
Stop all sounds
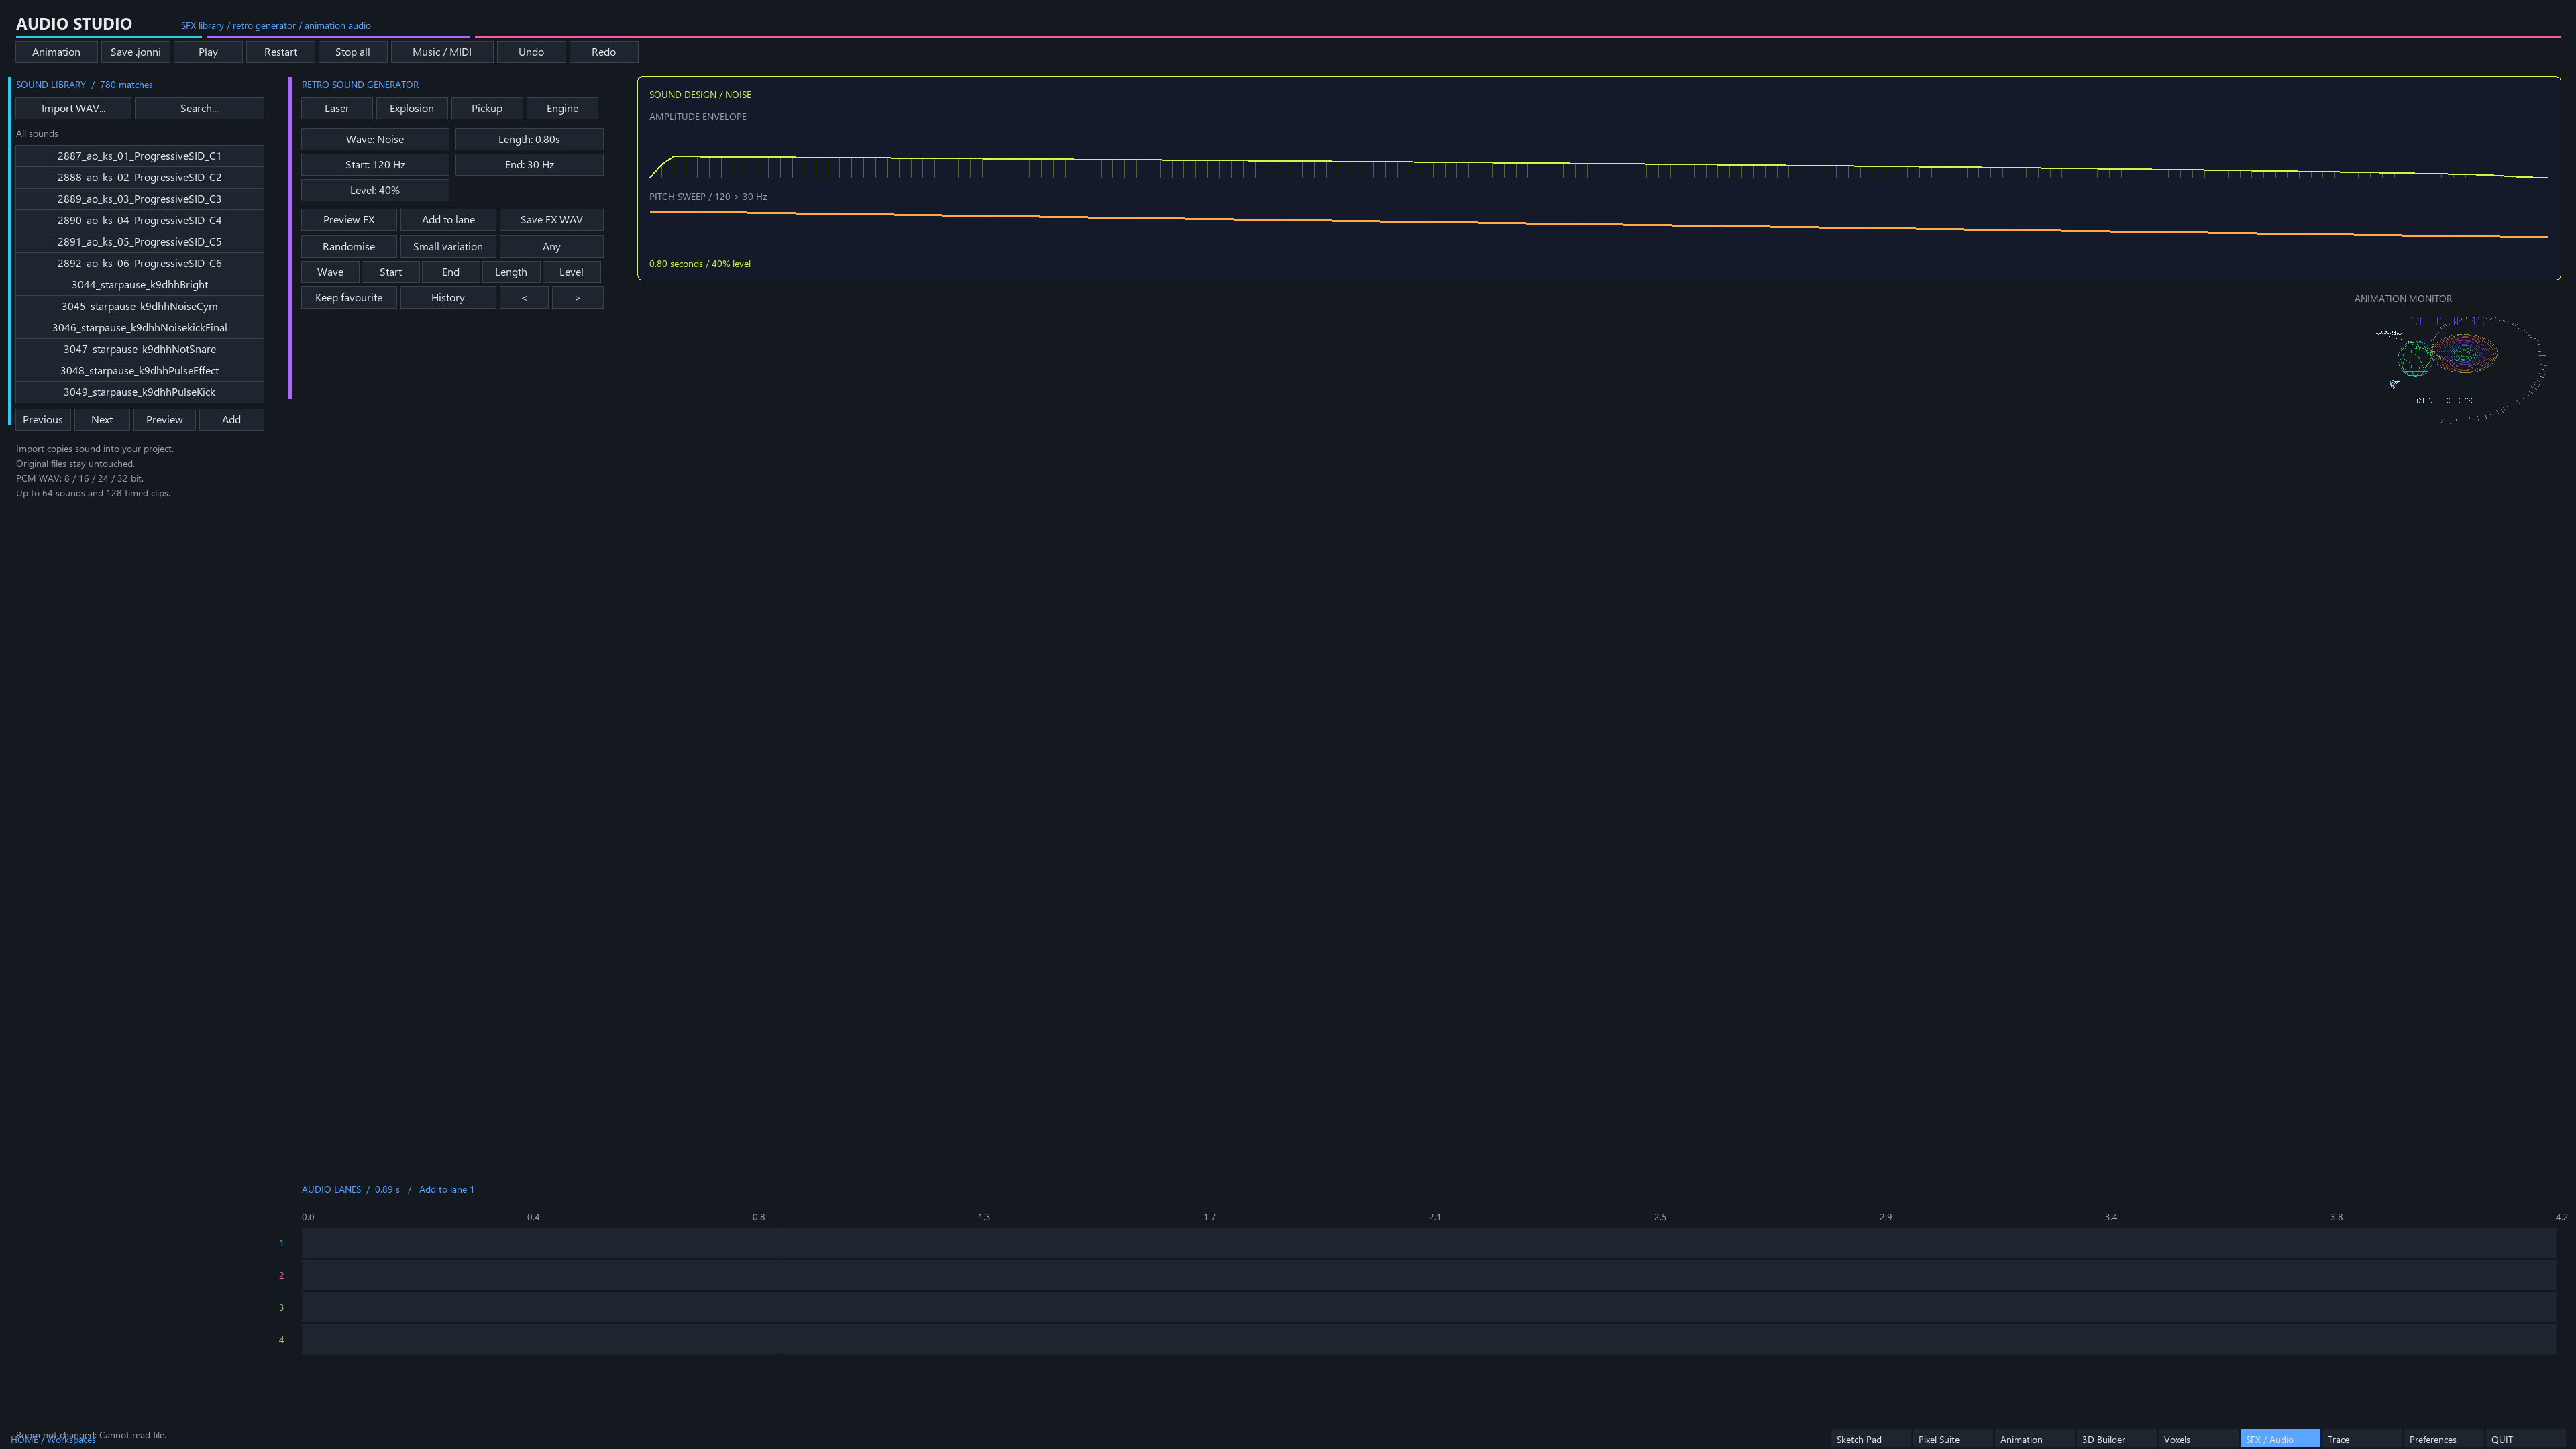(352, 52)
